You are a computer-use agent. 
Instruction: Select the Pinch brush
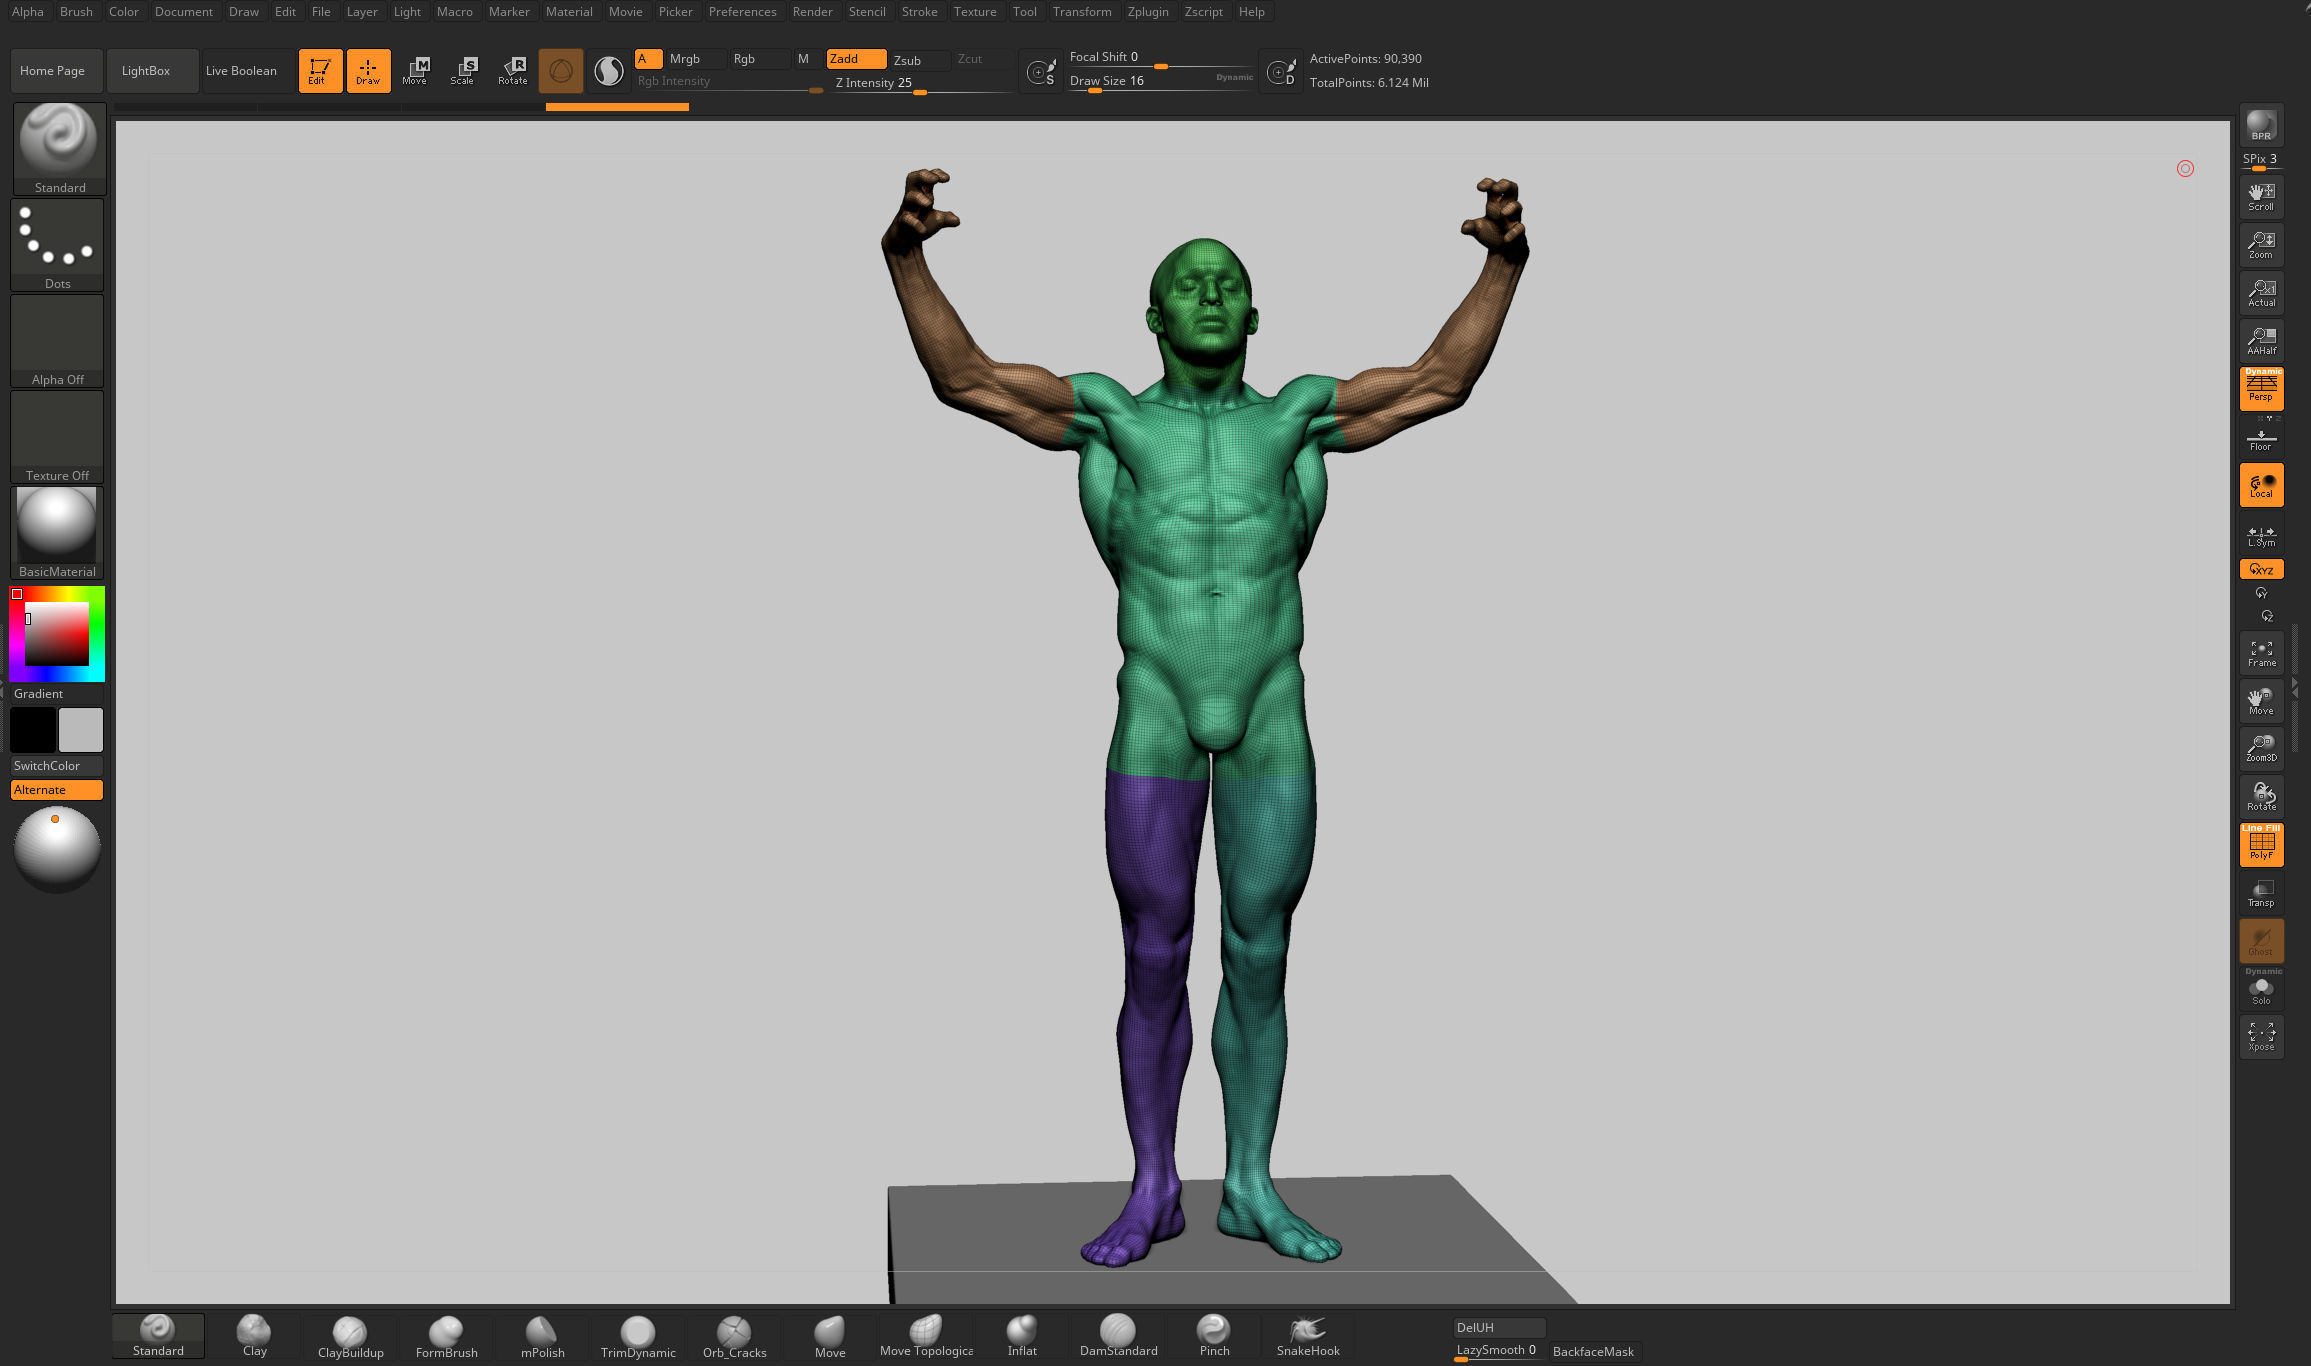pyautogui.click(x=1214, y=1336)
